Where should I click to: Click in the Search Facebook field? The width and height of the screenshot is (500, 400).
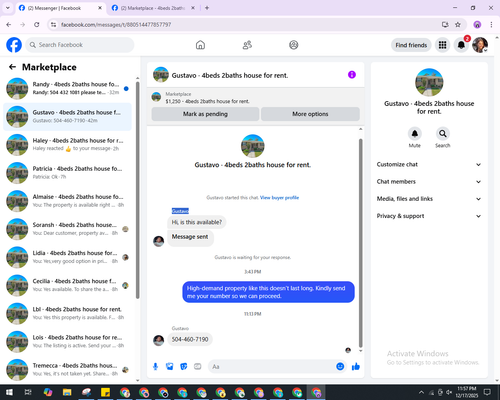pyautogui.click(x=80, y=45)
